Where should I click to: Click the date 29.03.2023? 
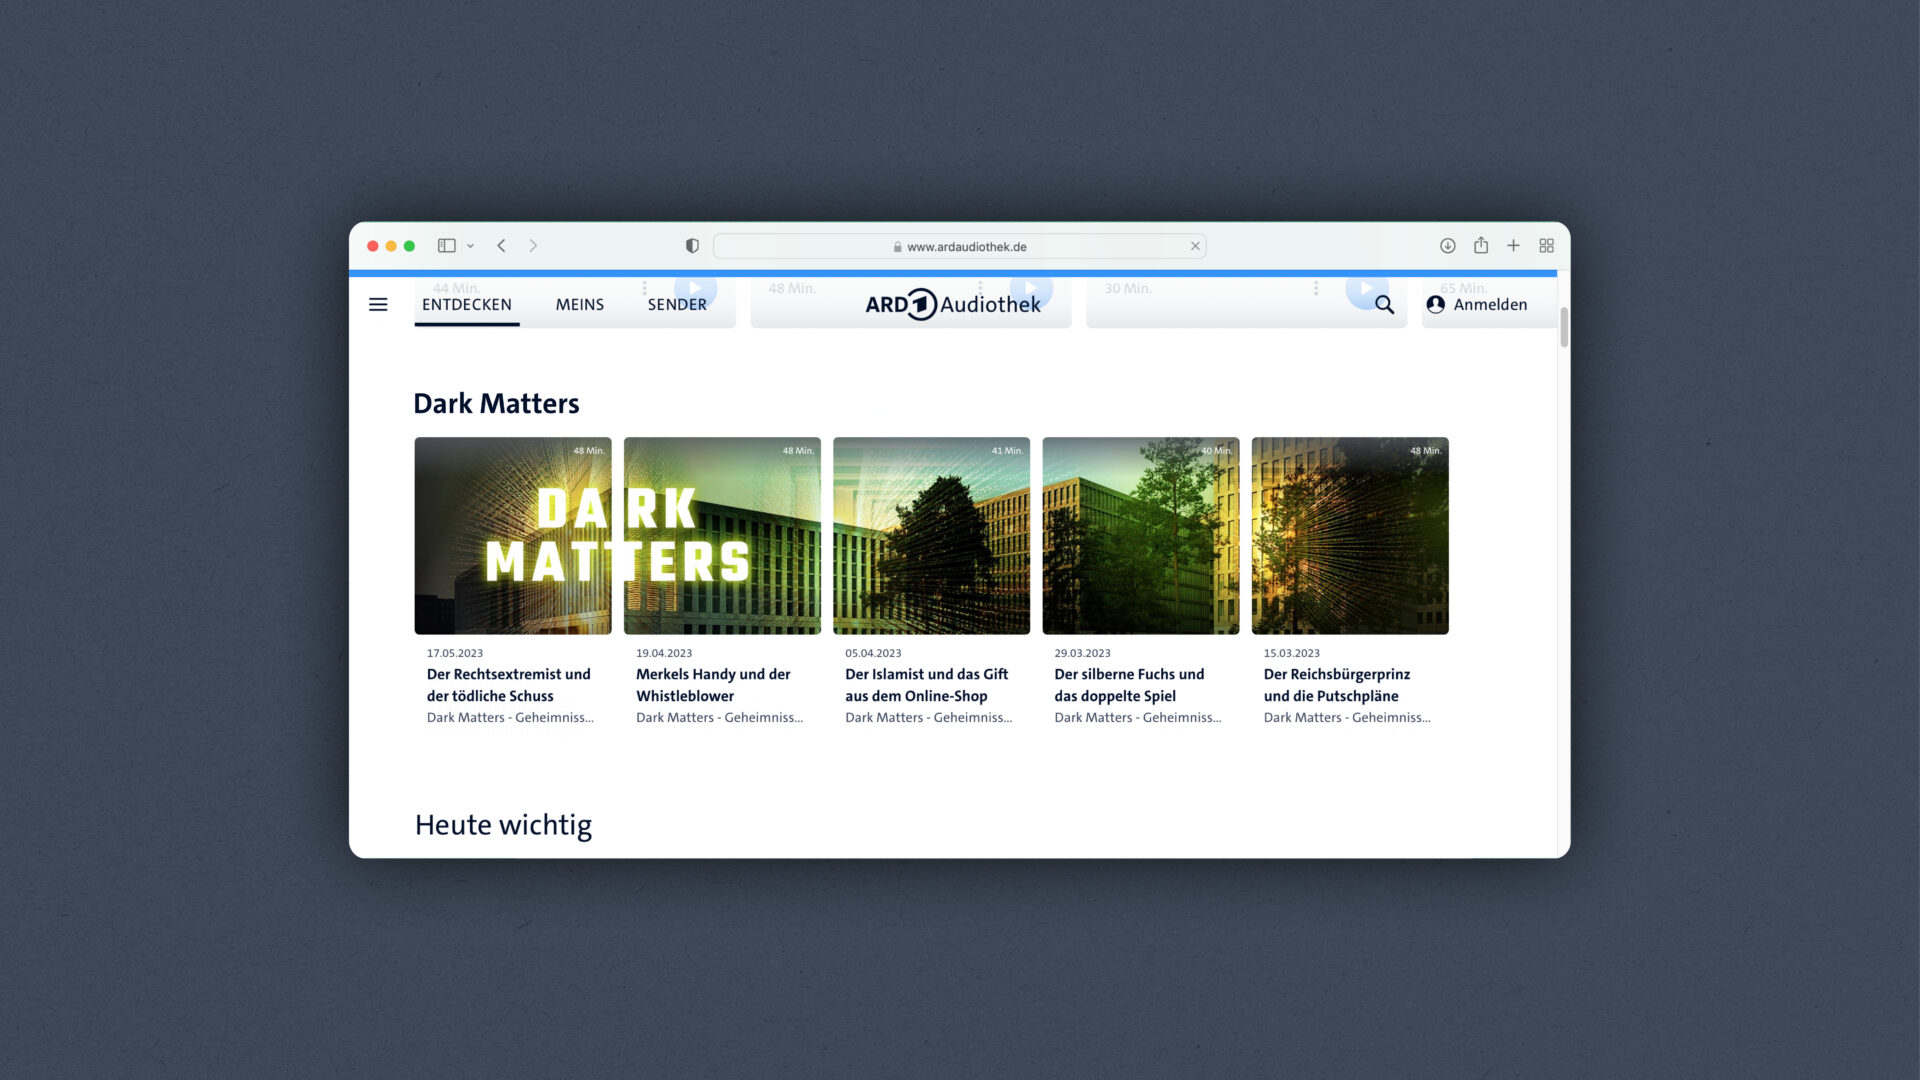1082,653
